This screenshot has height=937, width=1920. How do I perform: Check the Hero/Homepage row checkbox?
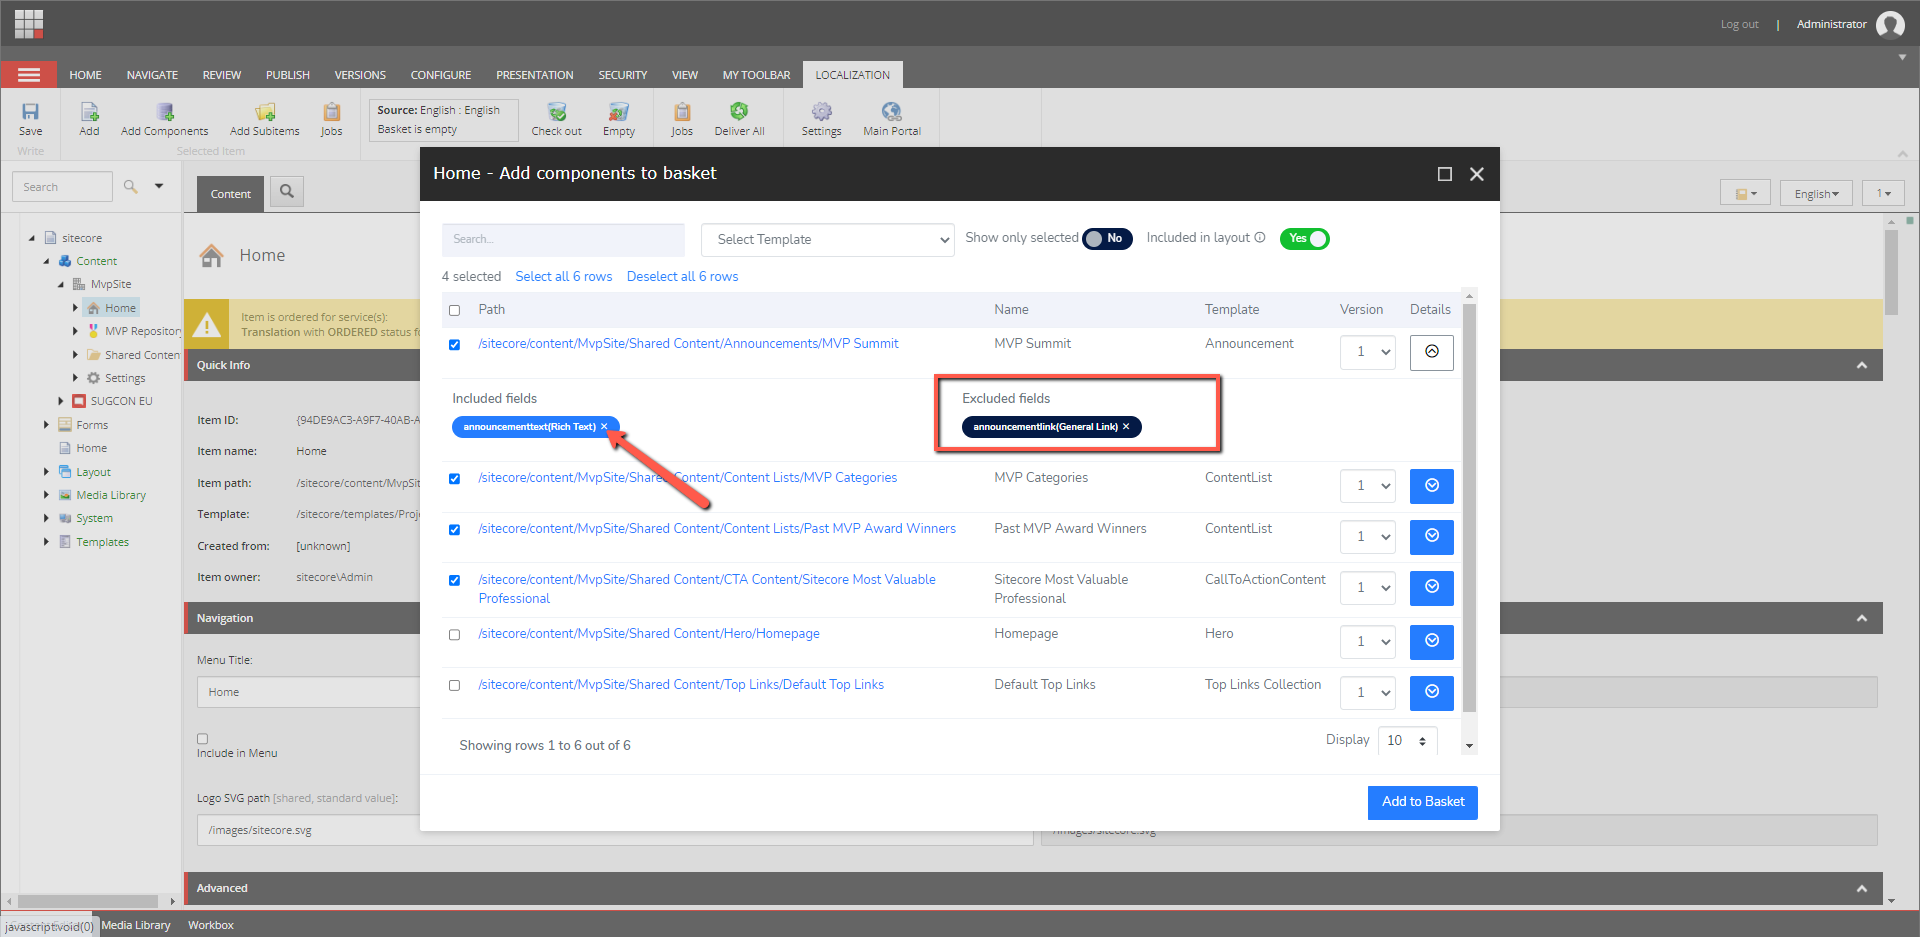(455, 635)
